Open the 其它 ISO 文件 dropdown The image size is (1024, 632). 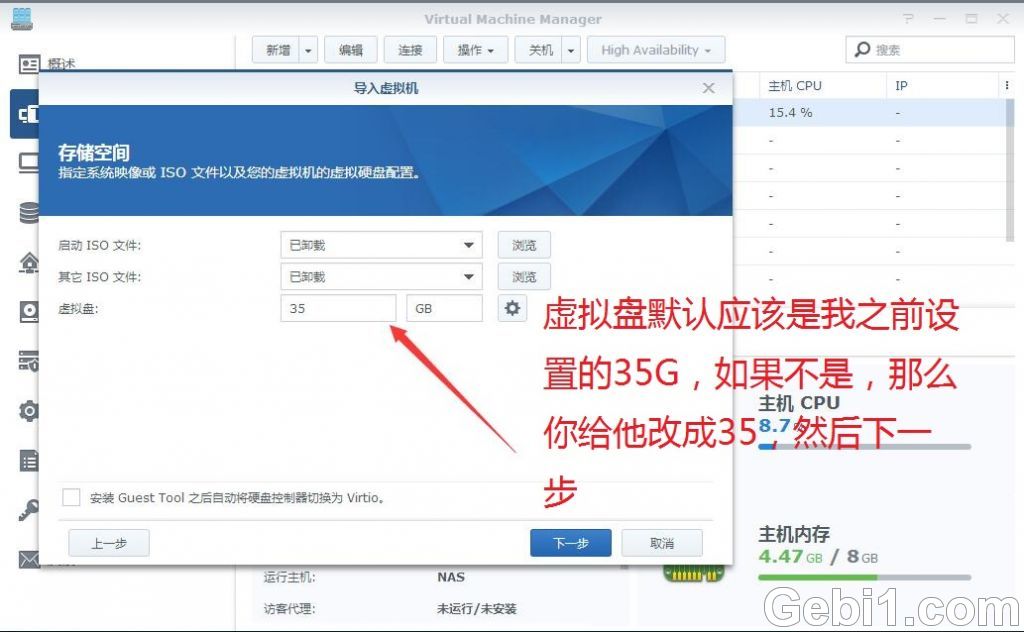(x=380, y=276)
